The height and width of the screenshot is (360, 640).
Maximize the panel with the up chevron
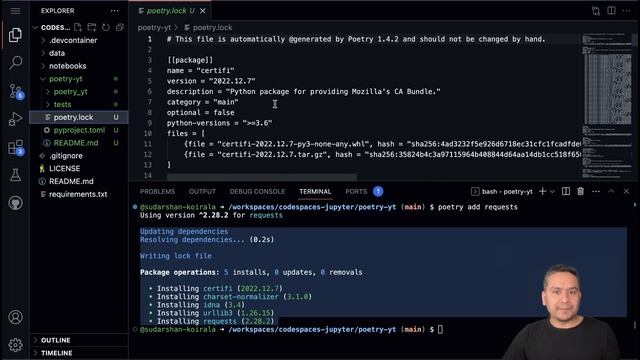pos(611,191)
